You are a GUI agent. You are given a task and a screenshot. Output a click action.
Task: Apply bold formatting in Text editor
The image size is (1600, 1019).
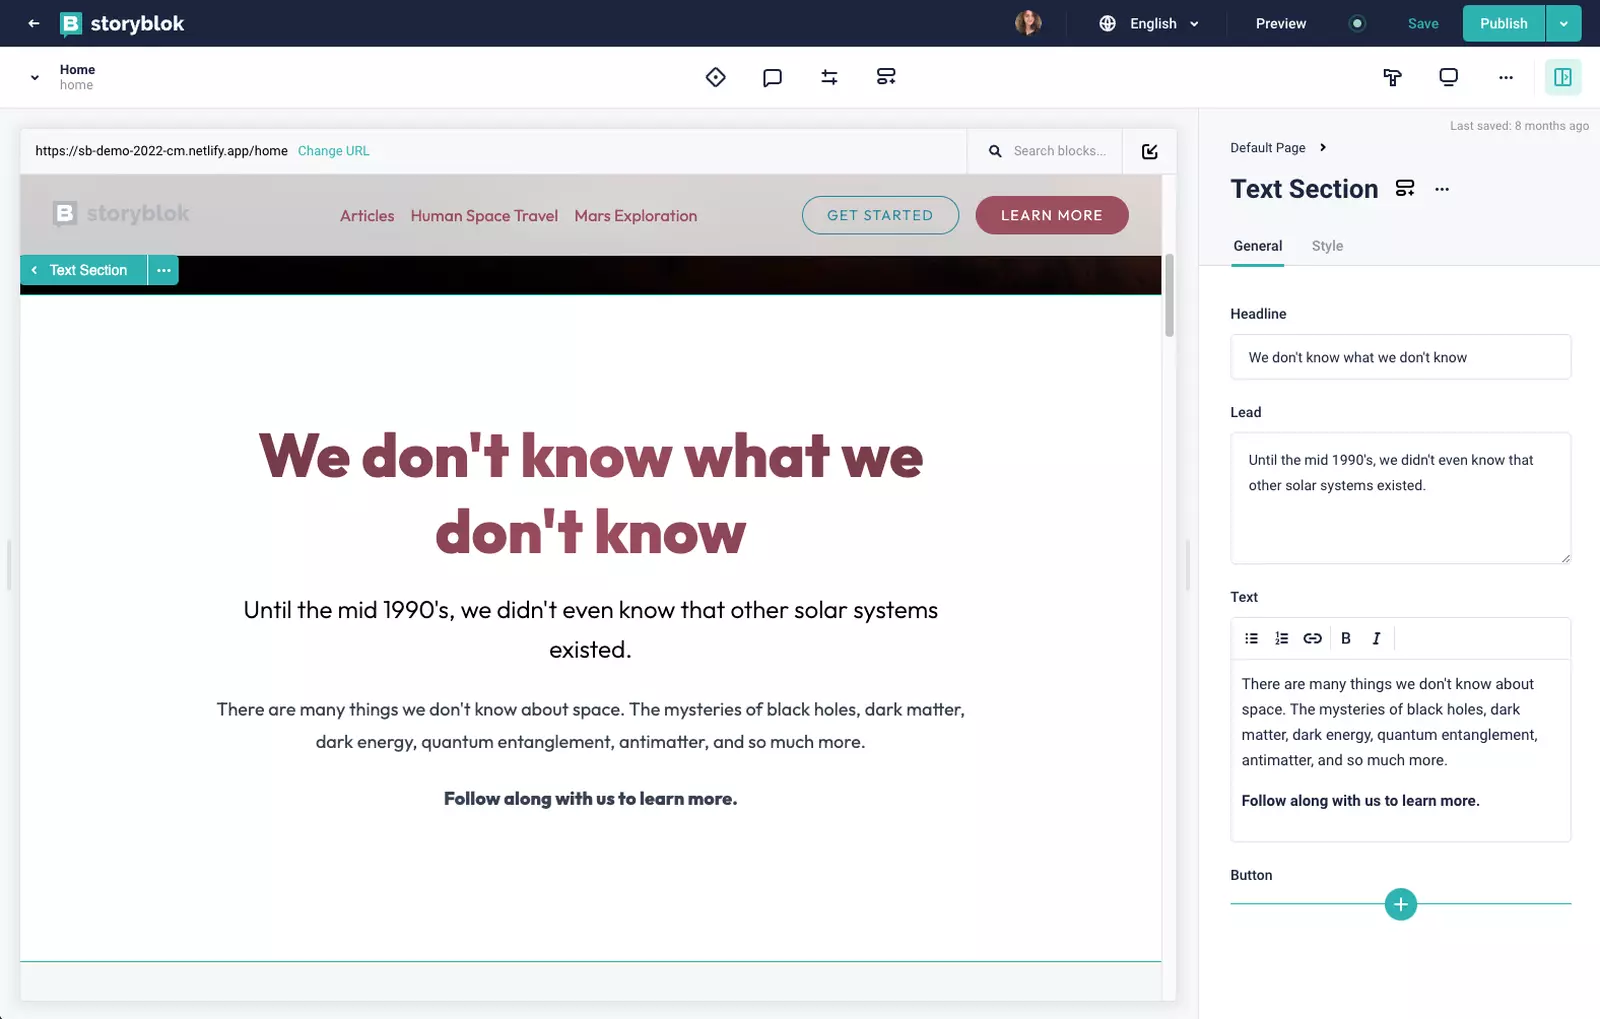tap(1346, 638)
